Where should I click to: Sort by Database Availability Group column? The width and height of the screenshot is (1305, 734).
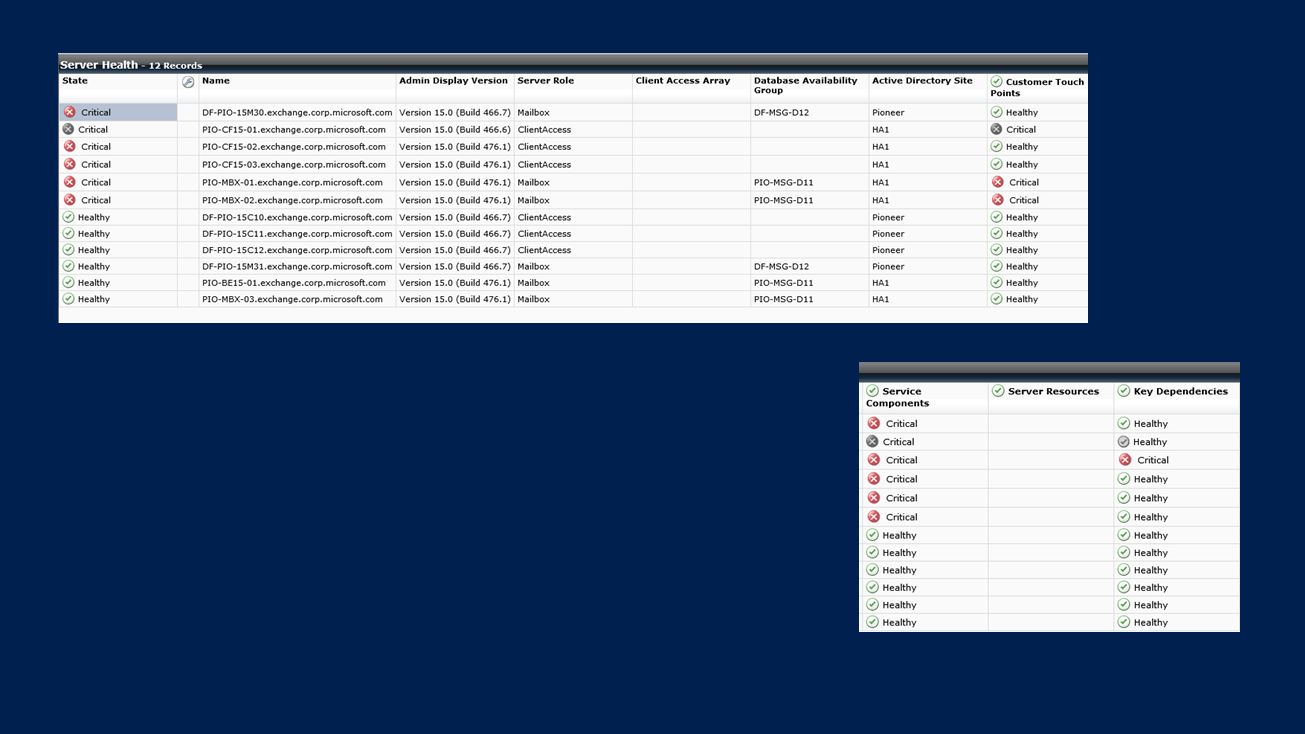point(806,86)
